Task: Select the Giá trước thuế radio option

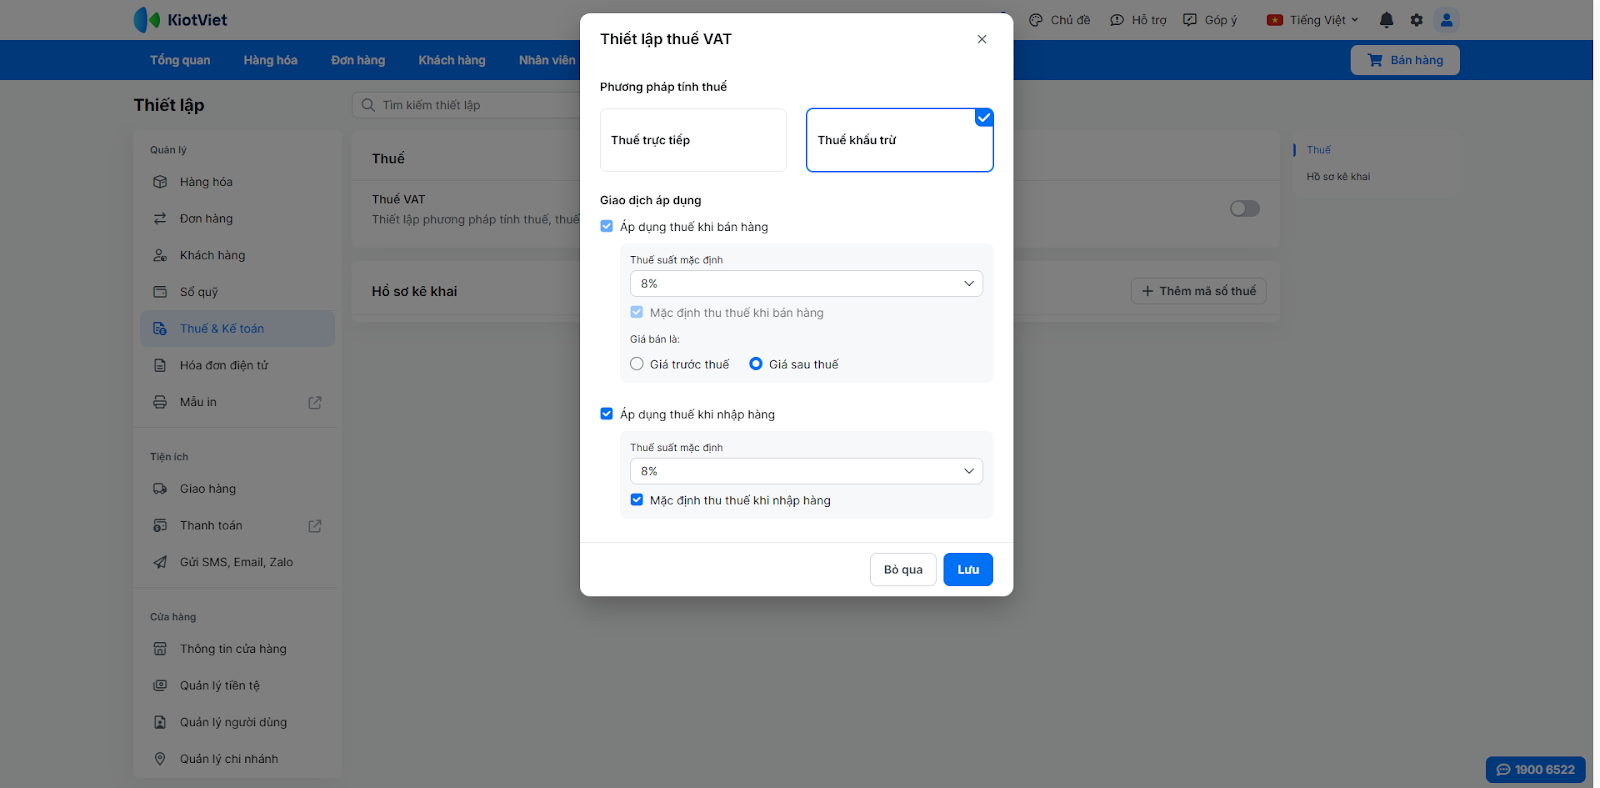Action: [637, 364]
